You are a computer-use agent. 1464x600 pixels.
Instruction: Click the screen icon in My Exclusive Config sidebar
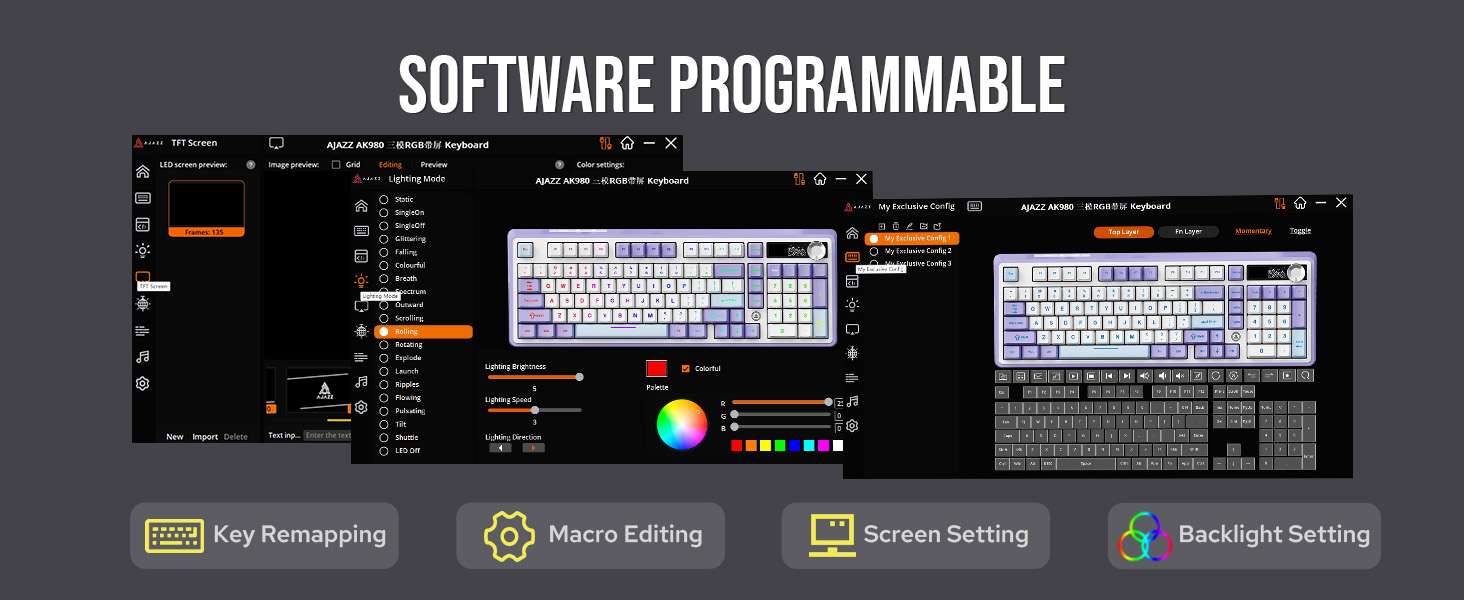click(x=852, y=329)
